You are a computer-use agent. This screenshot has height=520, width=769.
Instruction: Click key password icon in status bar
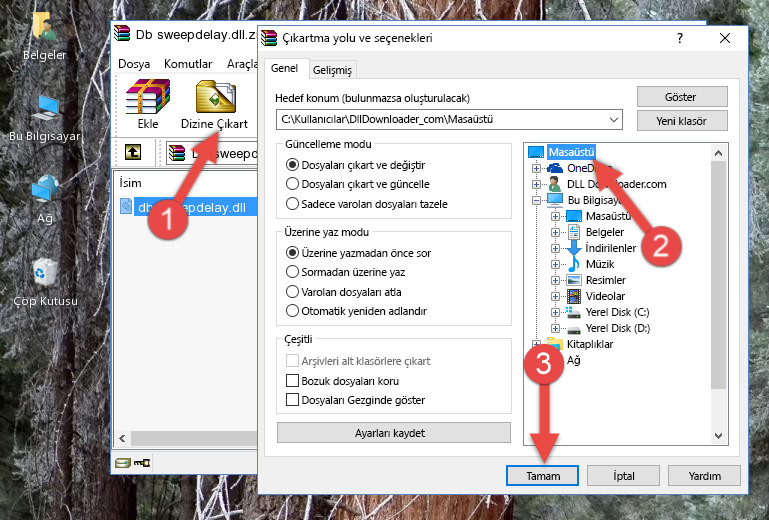point(142,462)
